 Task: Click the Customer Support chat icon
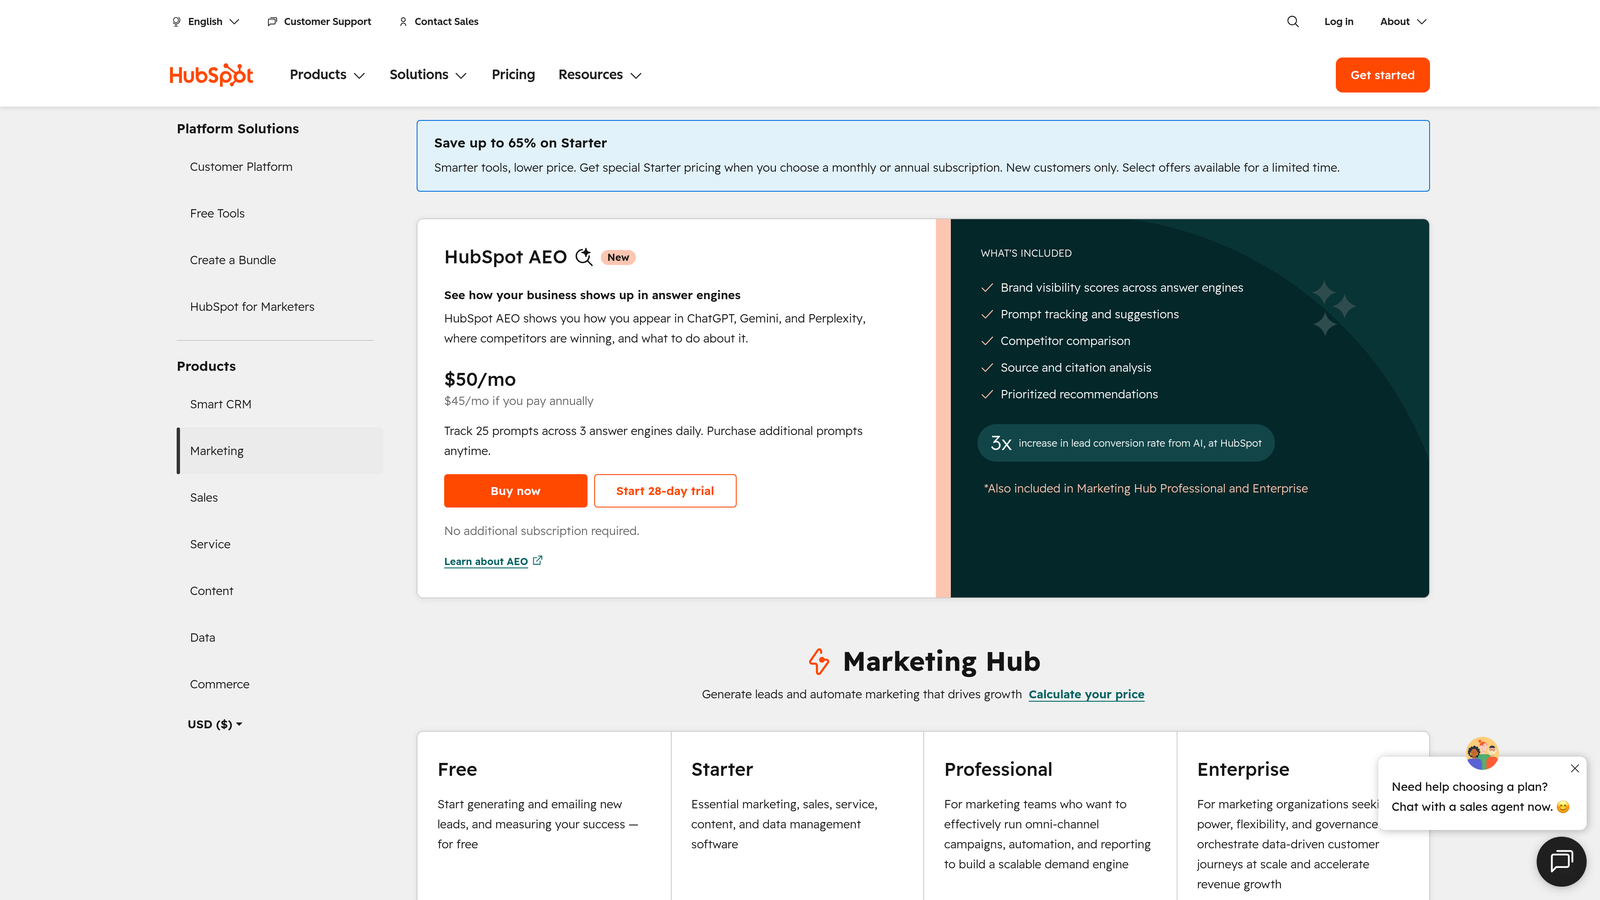(272, 21)
